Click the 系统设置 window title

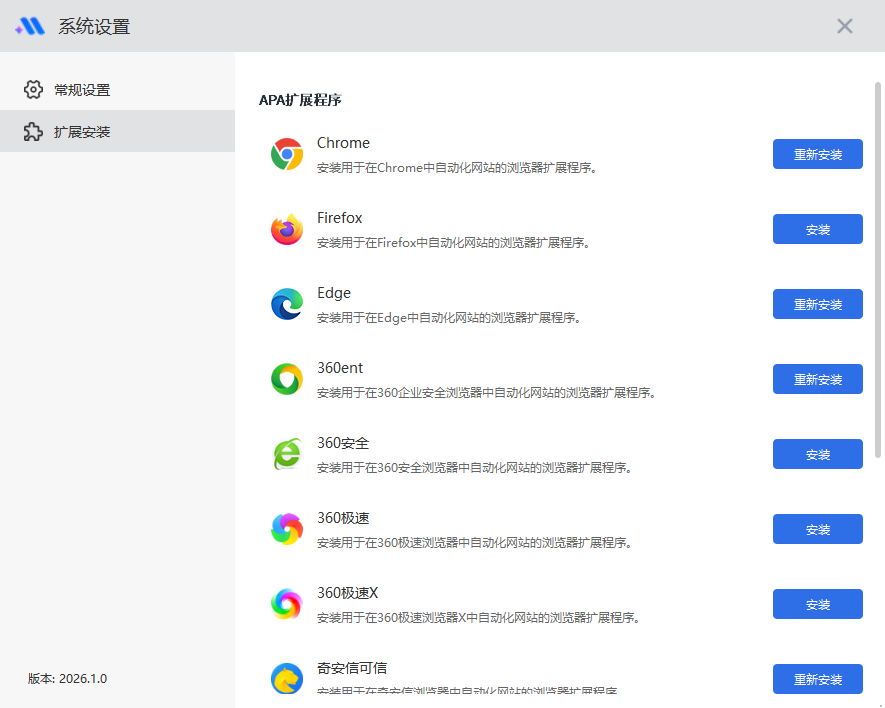pos(94,27)
